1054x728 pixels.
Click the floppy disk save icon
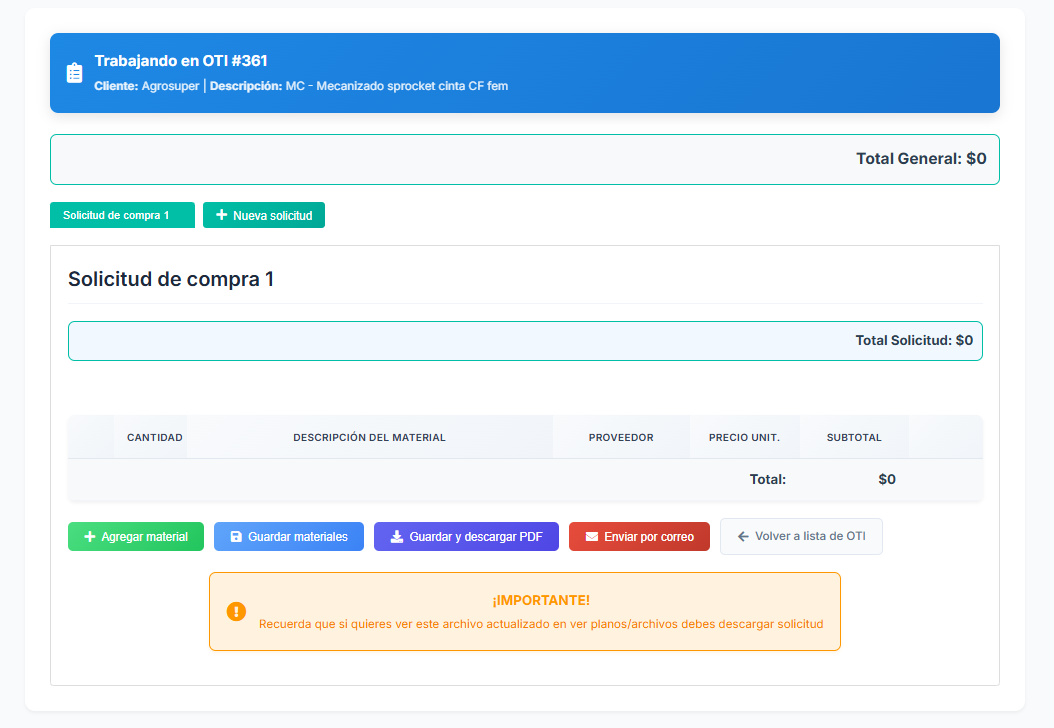[236, 537]
